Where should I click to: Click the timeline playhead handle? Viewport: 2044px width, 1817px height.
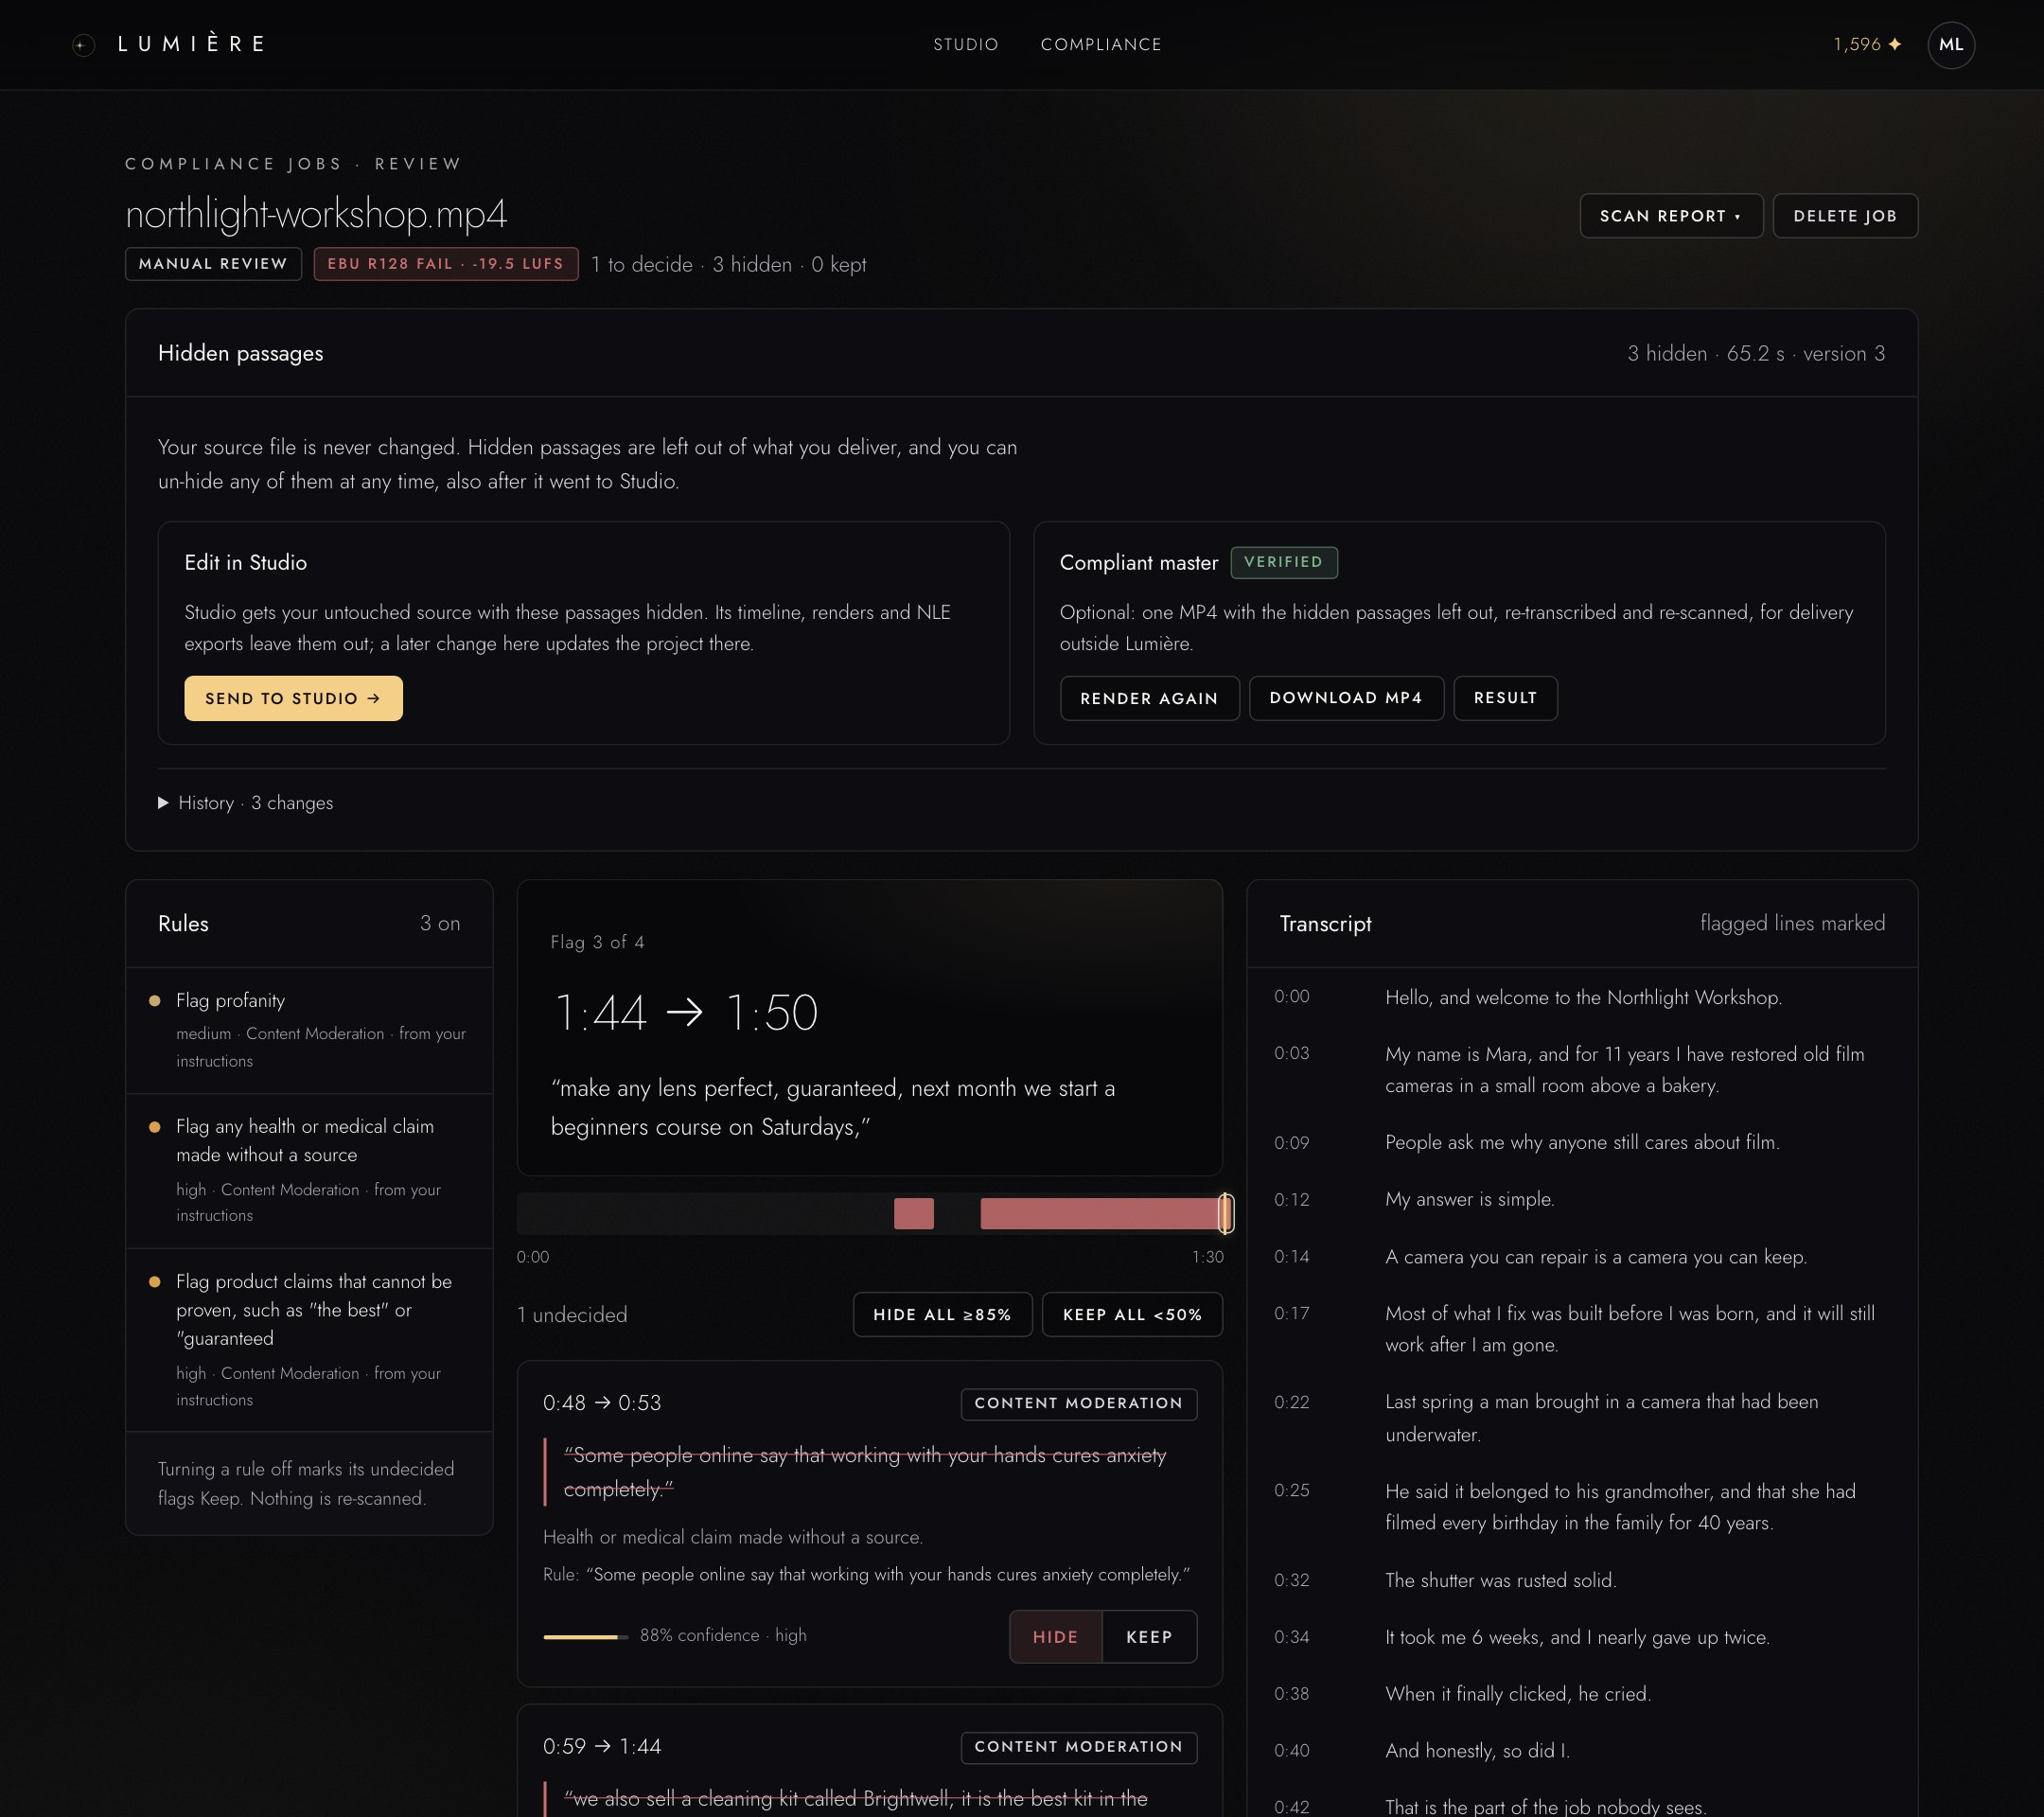point(1226,1213)
